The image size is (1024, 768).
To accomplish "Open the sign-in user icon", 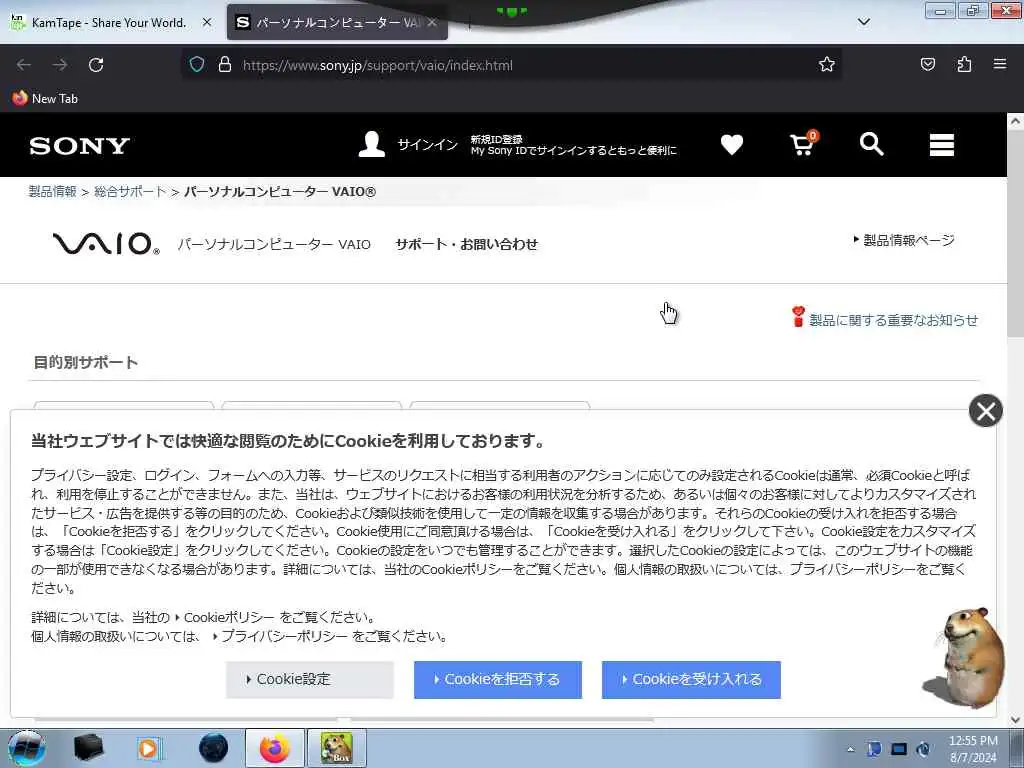I will coord(372,144).
